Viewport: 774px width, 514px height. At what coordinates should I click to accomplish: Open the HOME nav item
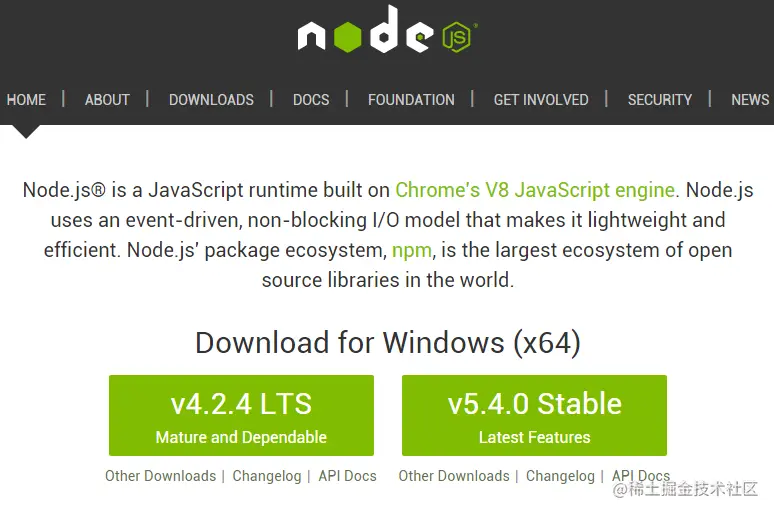coord(26,100)
